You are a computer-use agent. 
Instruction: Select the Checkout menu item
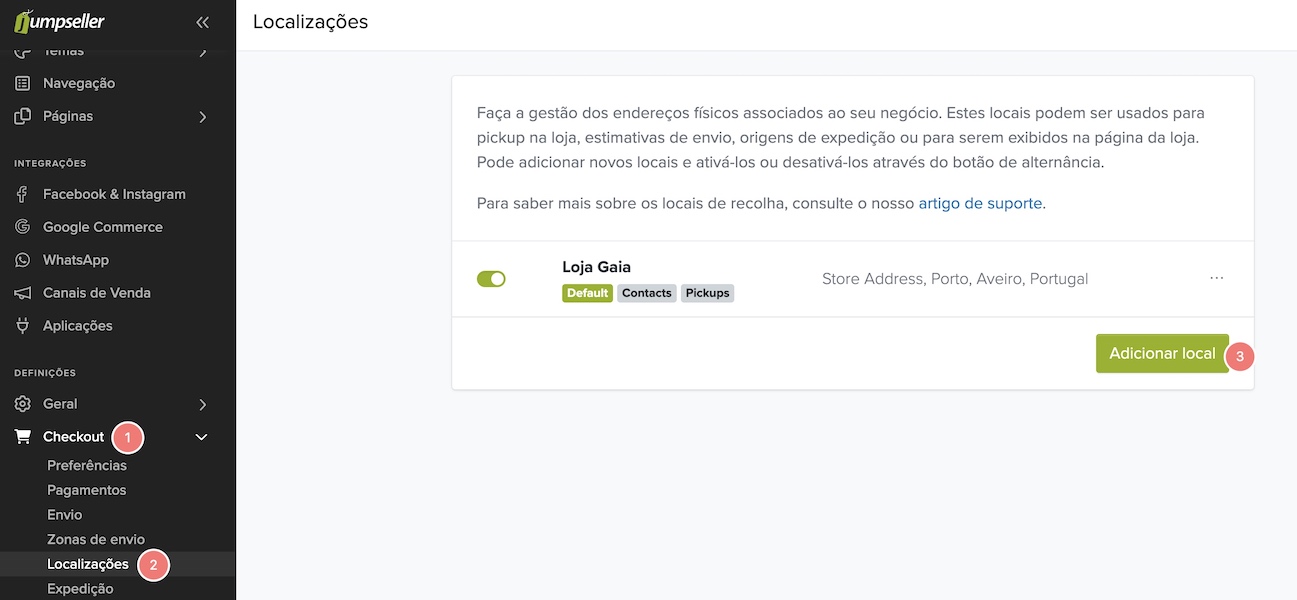point(73,437)
